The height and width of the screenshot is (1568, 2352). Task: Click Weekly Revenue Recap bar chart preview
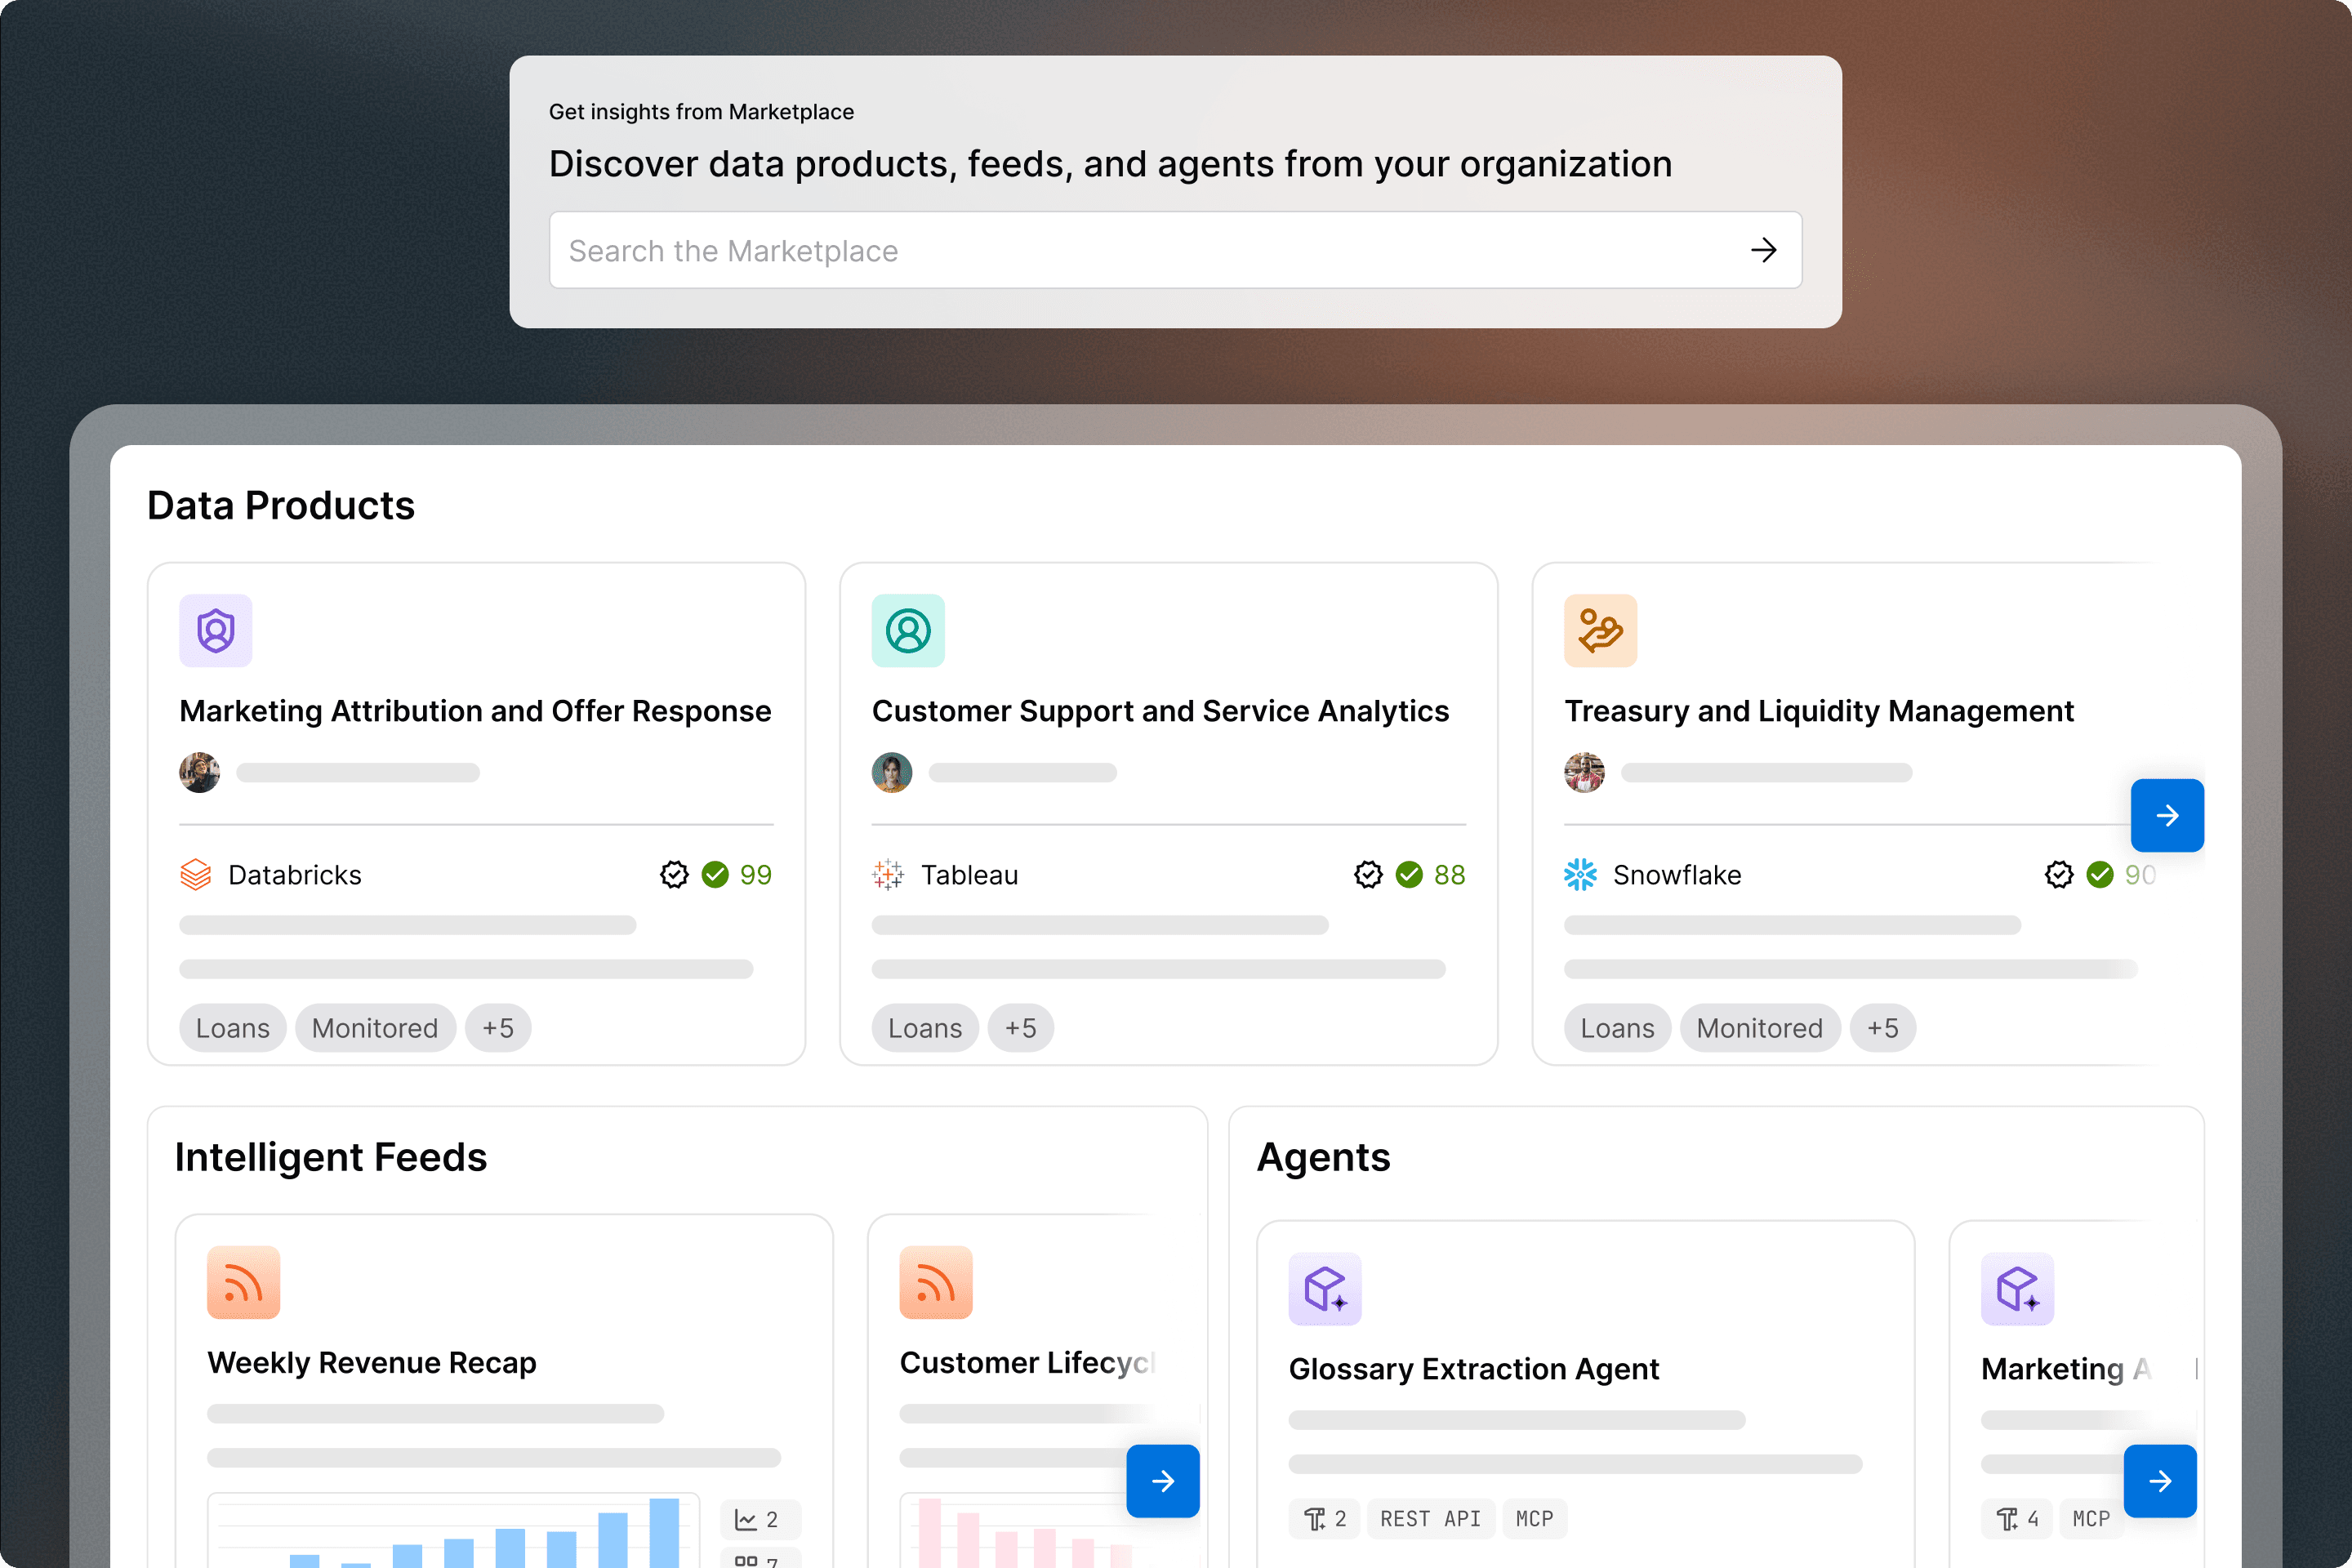coord(453,1531)
